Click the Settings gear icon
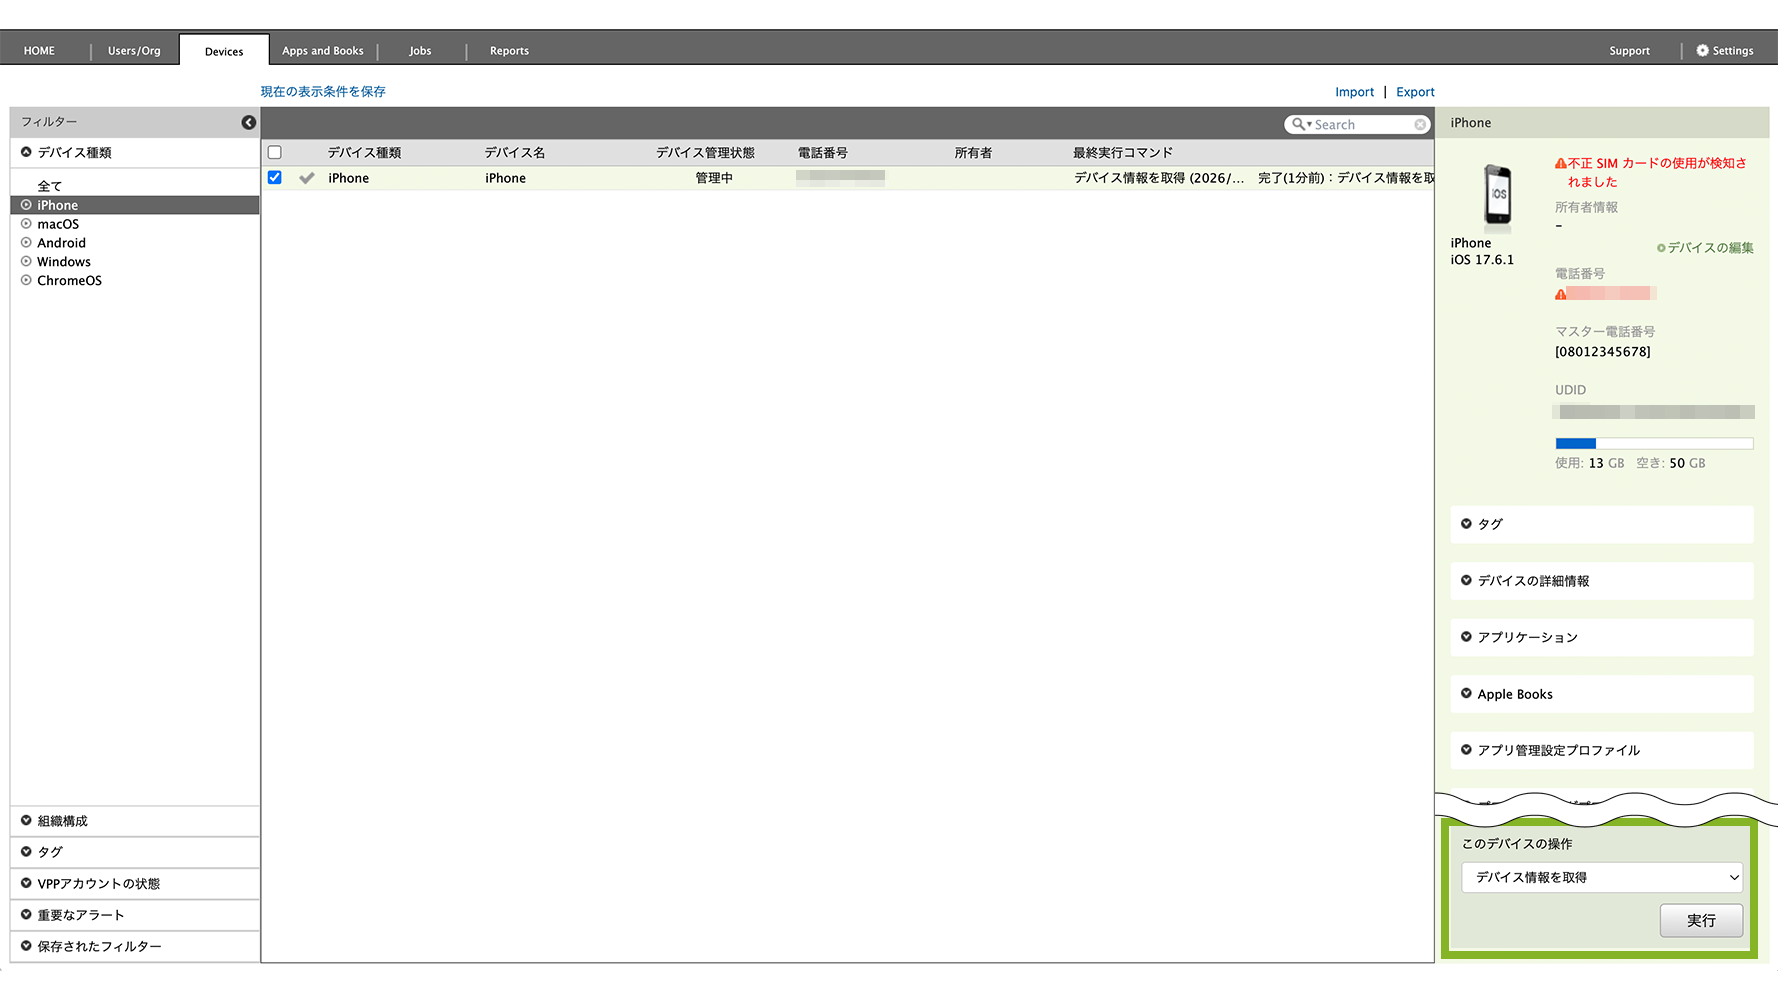 (1702, 50)
